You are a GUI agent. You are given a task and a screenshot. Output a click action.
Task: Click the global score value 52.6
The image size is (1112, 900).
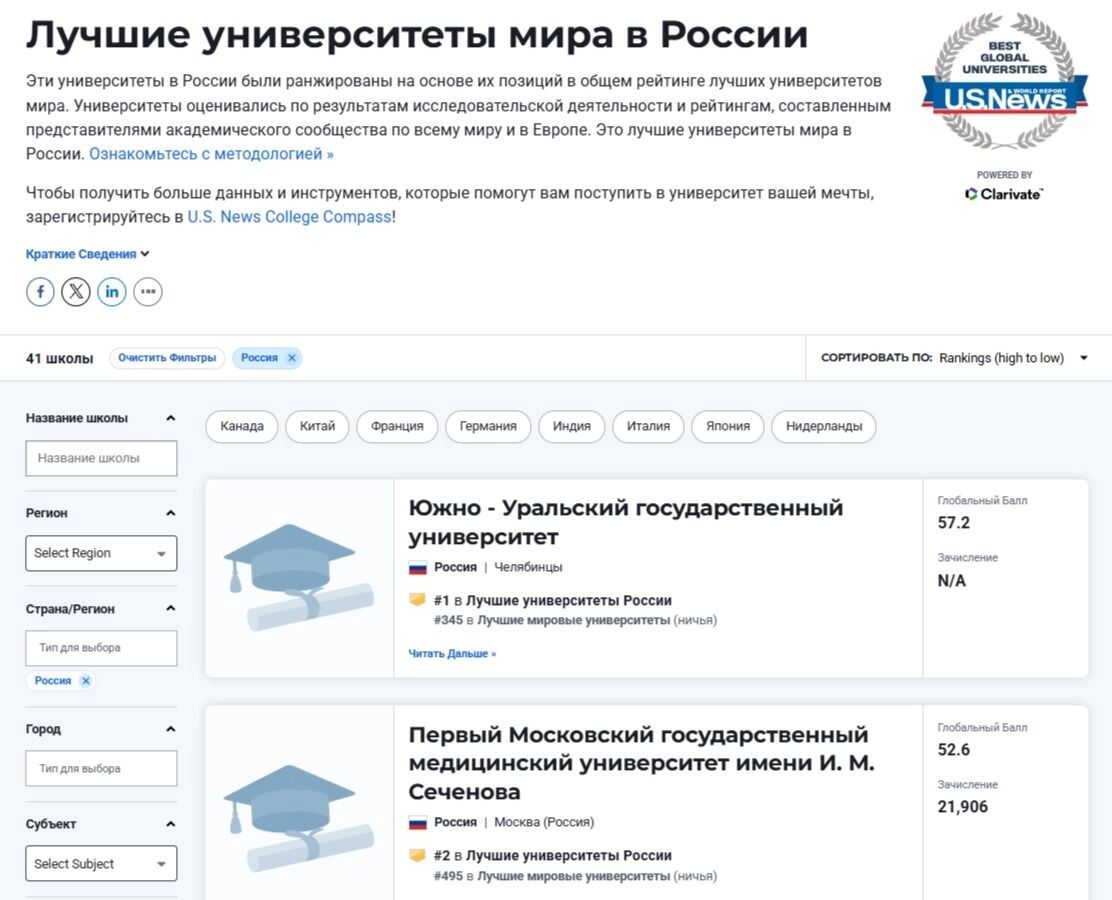[953, 750]
